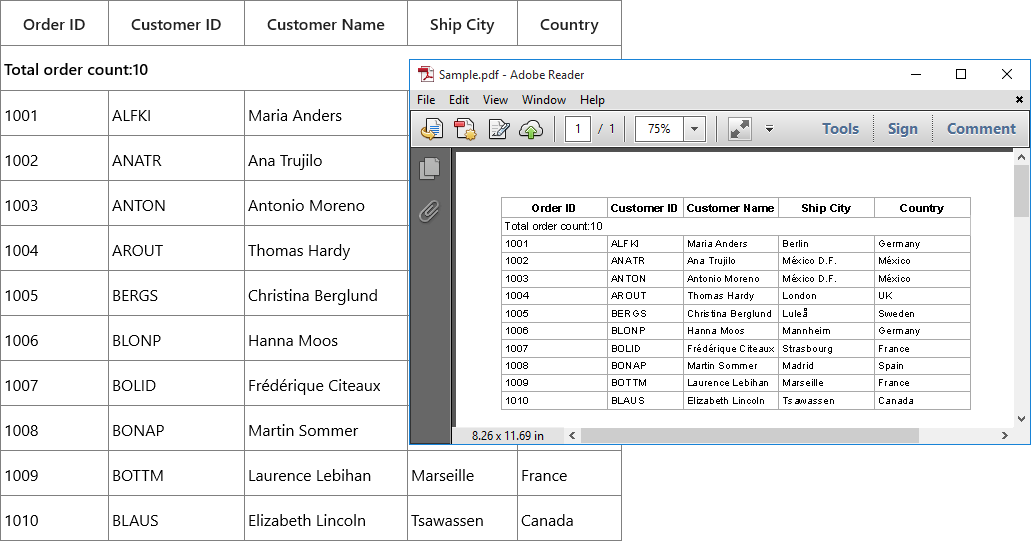Maximize the Adobe Reader window
The width and height of the screenshot is (1031, 541).
click(x=961, y=74)
